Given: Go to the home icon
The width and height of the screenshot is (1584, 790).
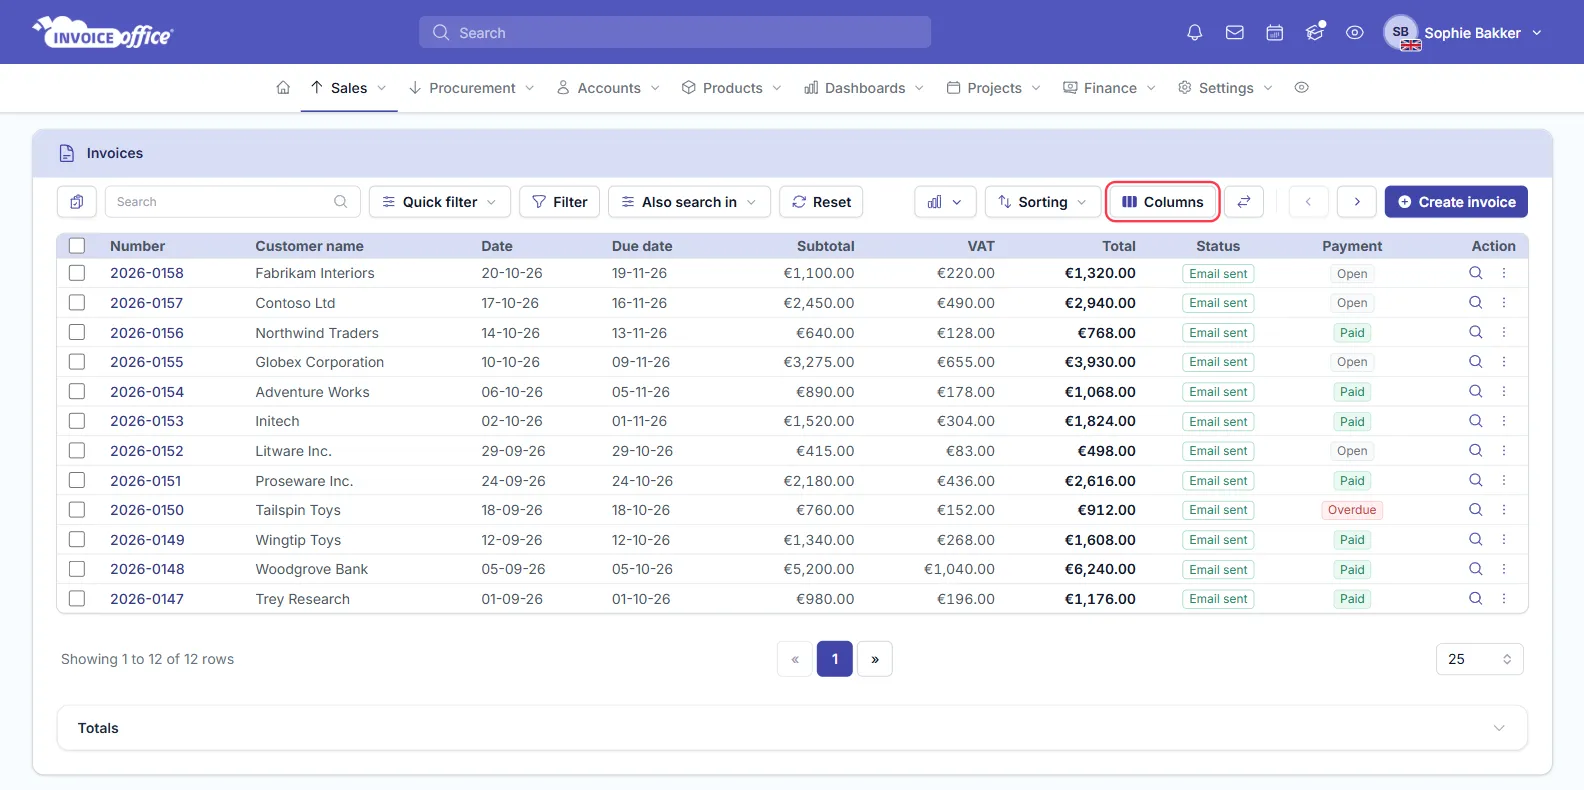Looking at the screenshot, I should 283,88.
